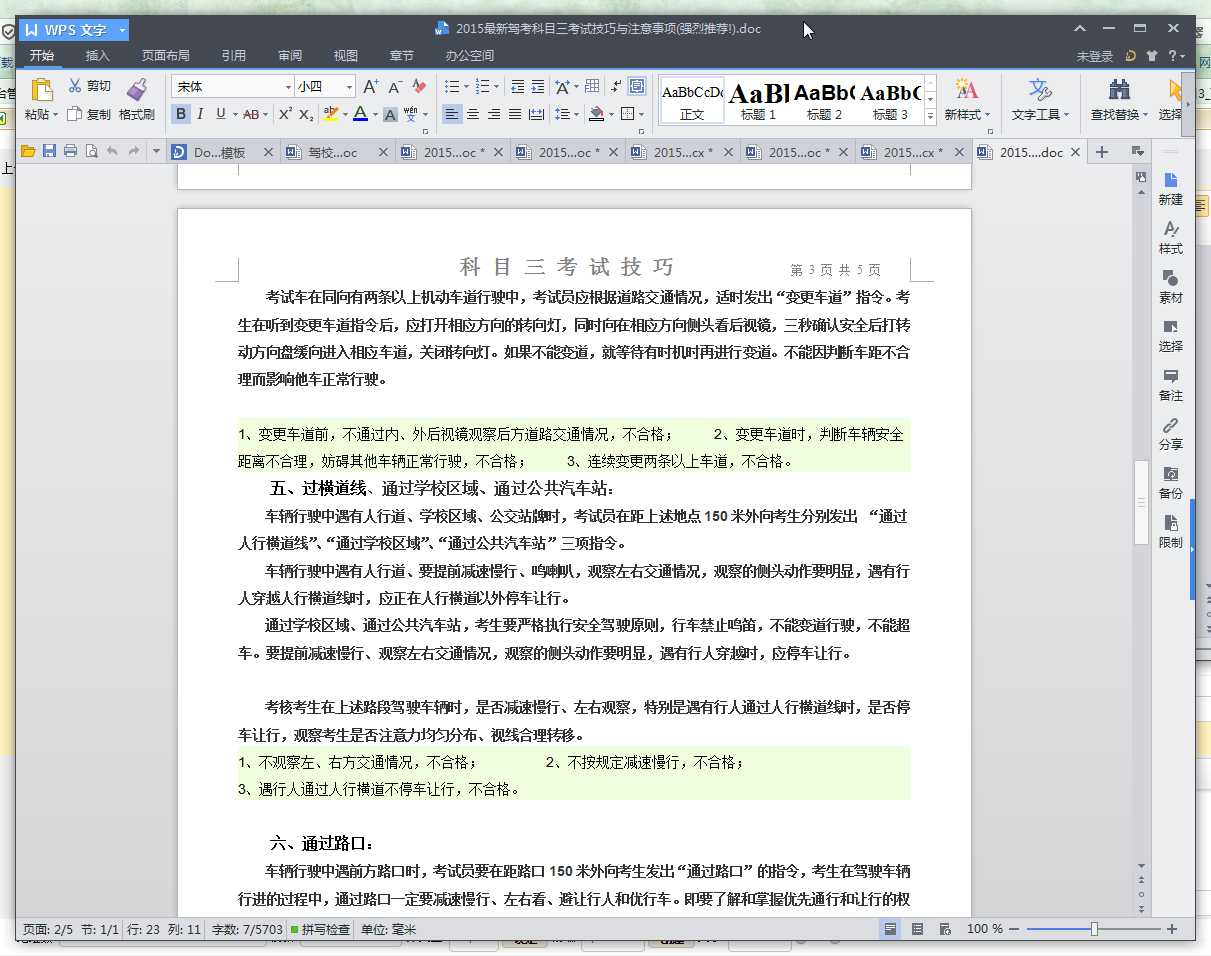
Task: Click the 未登录 (Not logged in) link
Action: click(1094, 57)
